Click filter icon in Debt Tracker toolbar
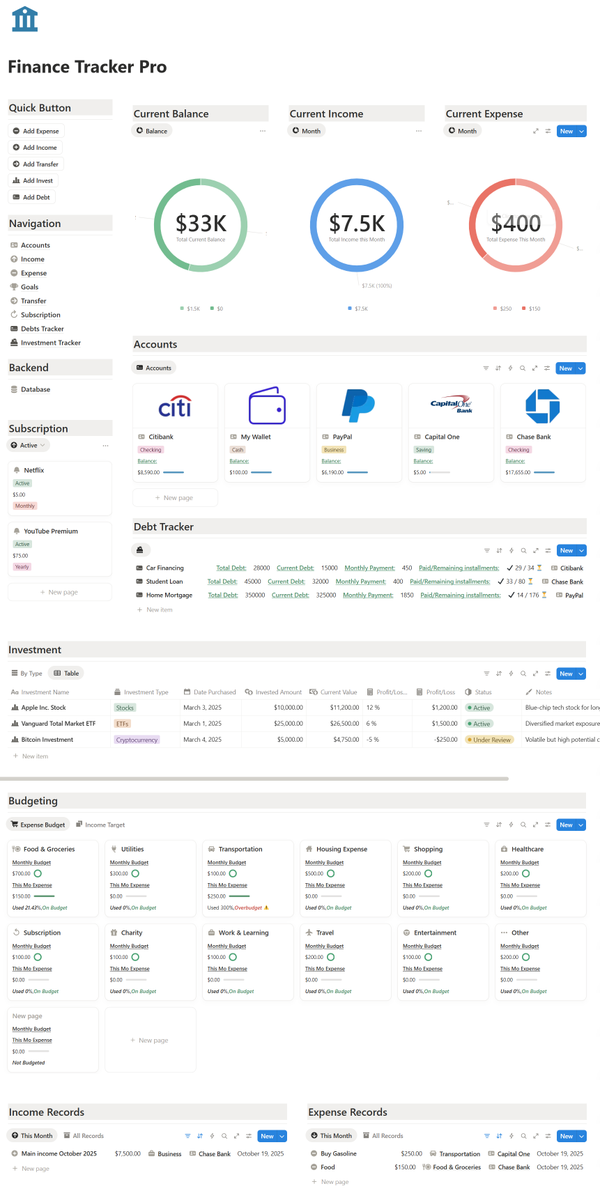This screenshot has width=600, height=1200. click(x=487, y=550)
